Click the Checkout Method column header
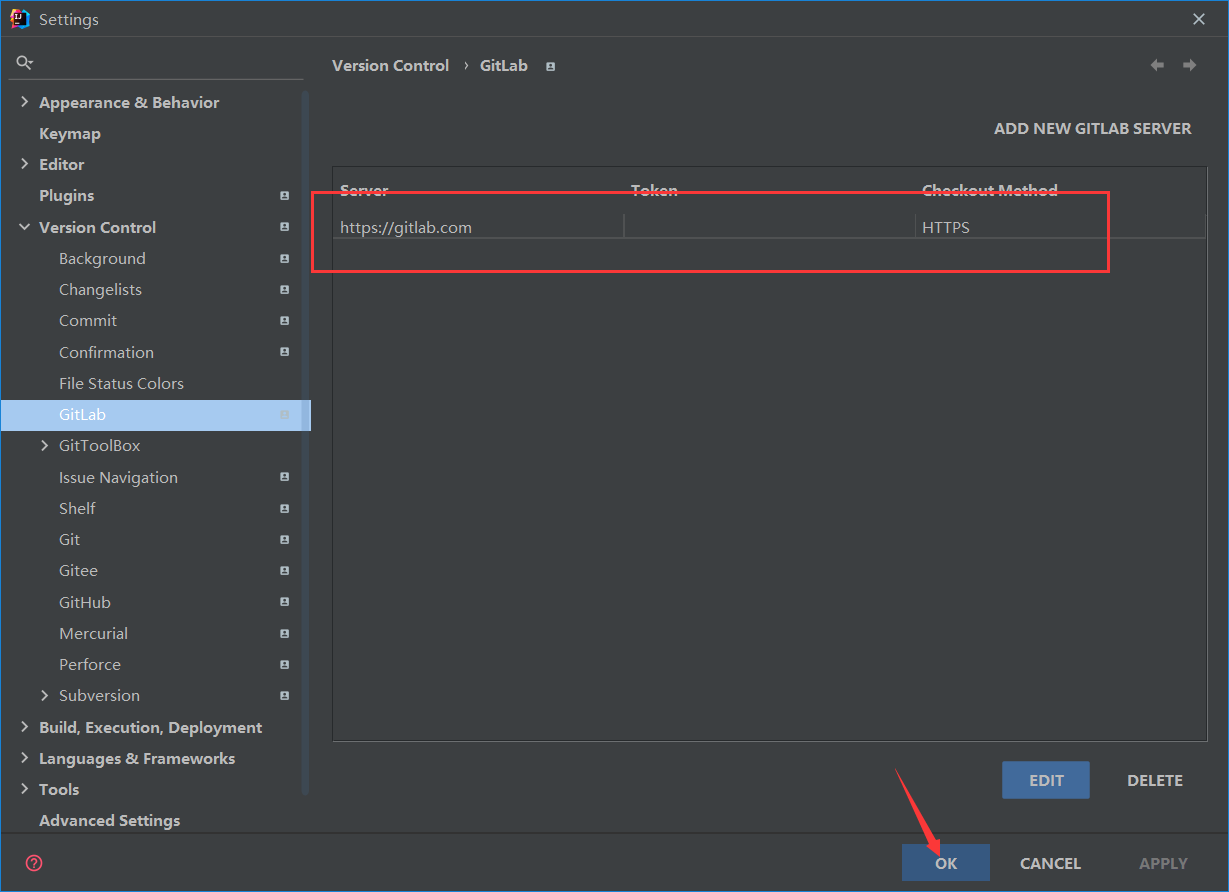This screenshot has width=1229, height=892. [x=990, y=190]
